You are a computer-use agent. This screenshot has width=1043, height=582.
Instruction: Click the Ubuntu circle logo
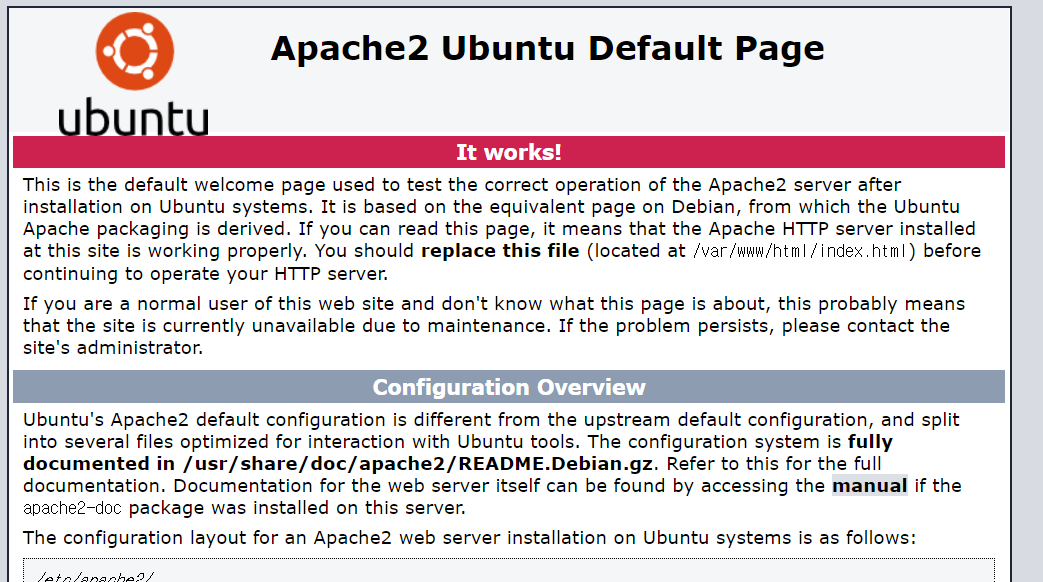pyautogui.click(x=135, y=51)
